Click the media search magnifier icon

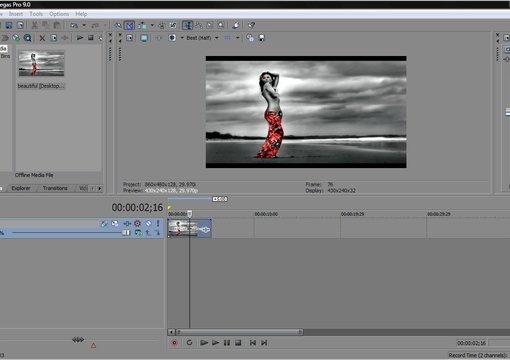point(28,38)
